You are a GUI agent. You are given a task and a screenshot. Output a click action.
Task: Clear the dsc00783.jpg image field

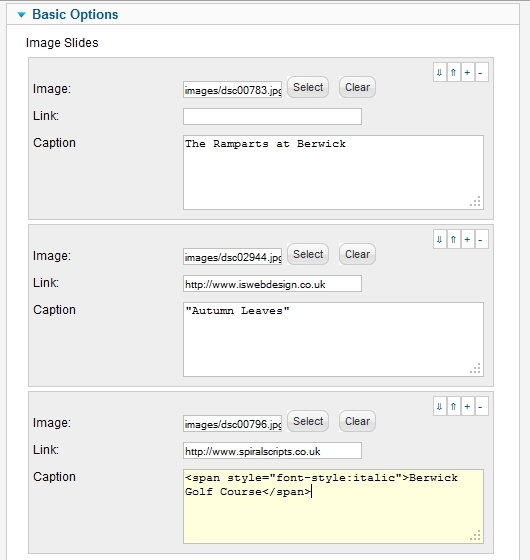click(357, 87)
